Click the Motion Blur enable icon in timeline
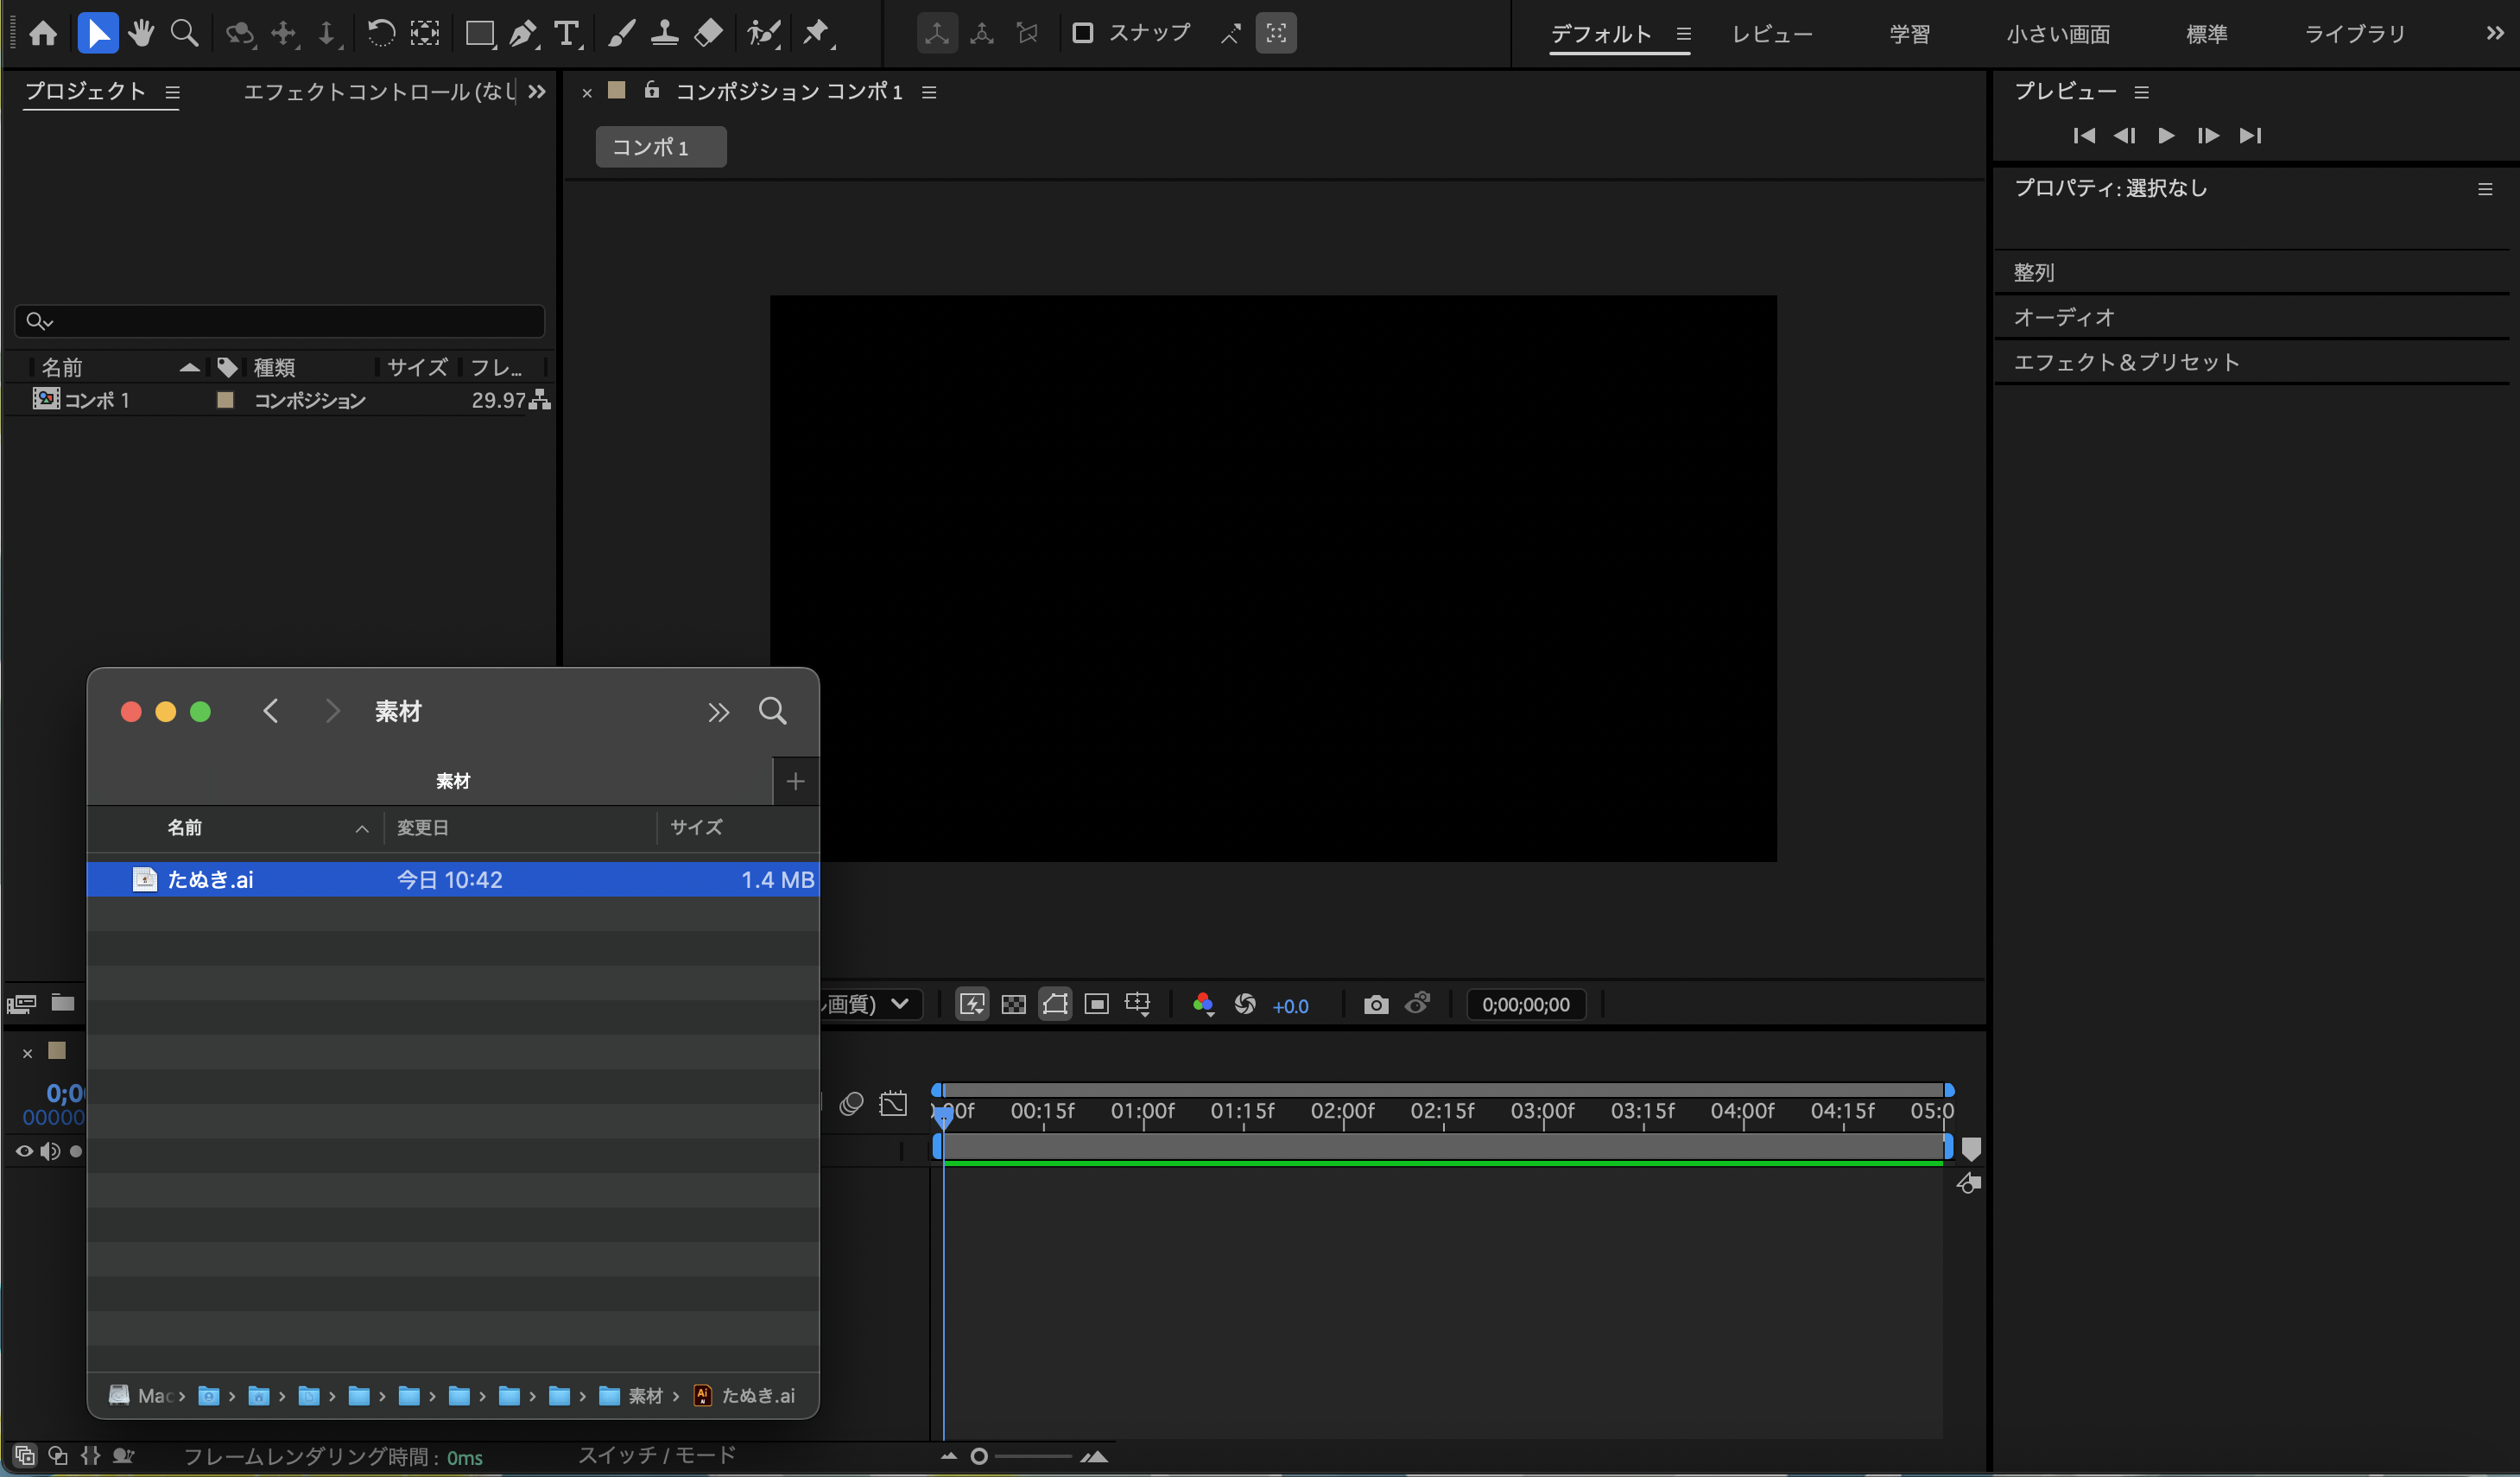This screenshot has width=2520, height=1477. click(851, 1104)
